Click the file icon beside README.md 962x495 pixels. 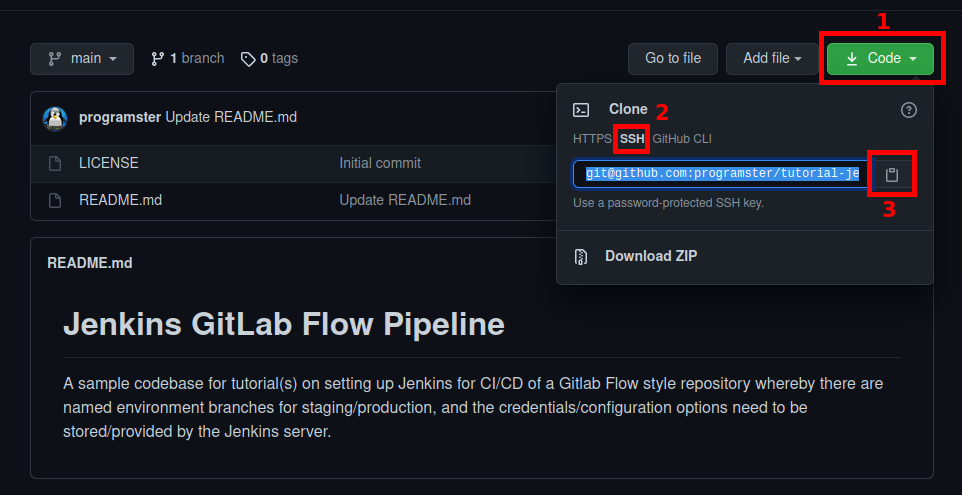(55, 201)
